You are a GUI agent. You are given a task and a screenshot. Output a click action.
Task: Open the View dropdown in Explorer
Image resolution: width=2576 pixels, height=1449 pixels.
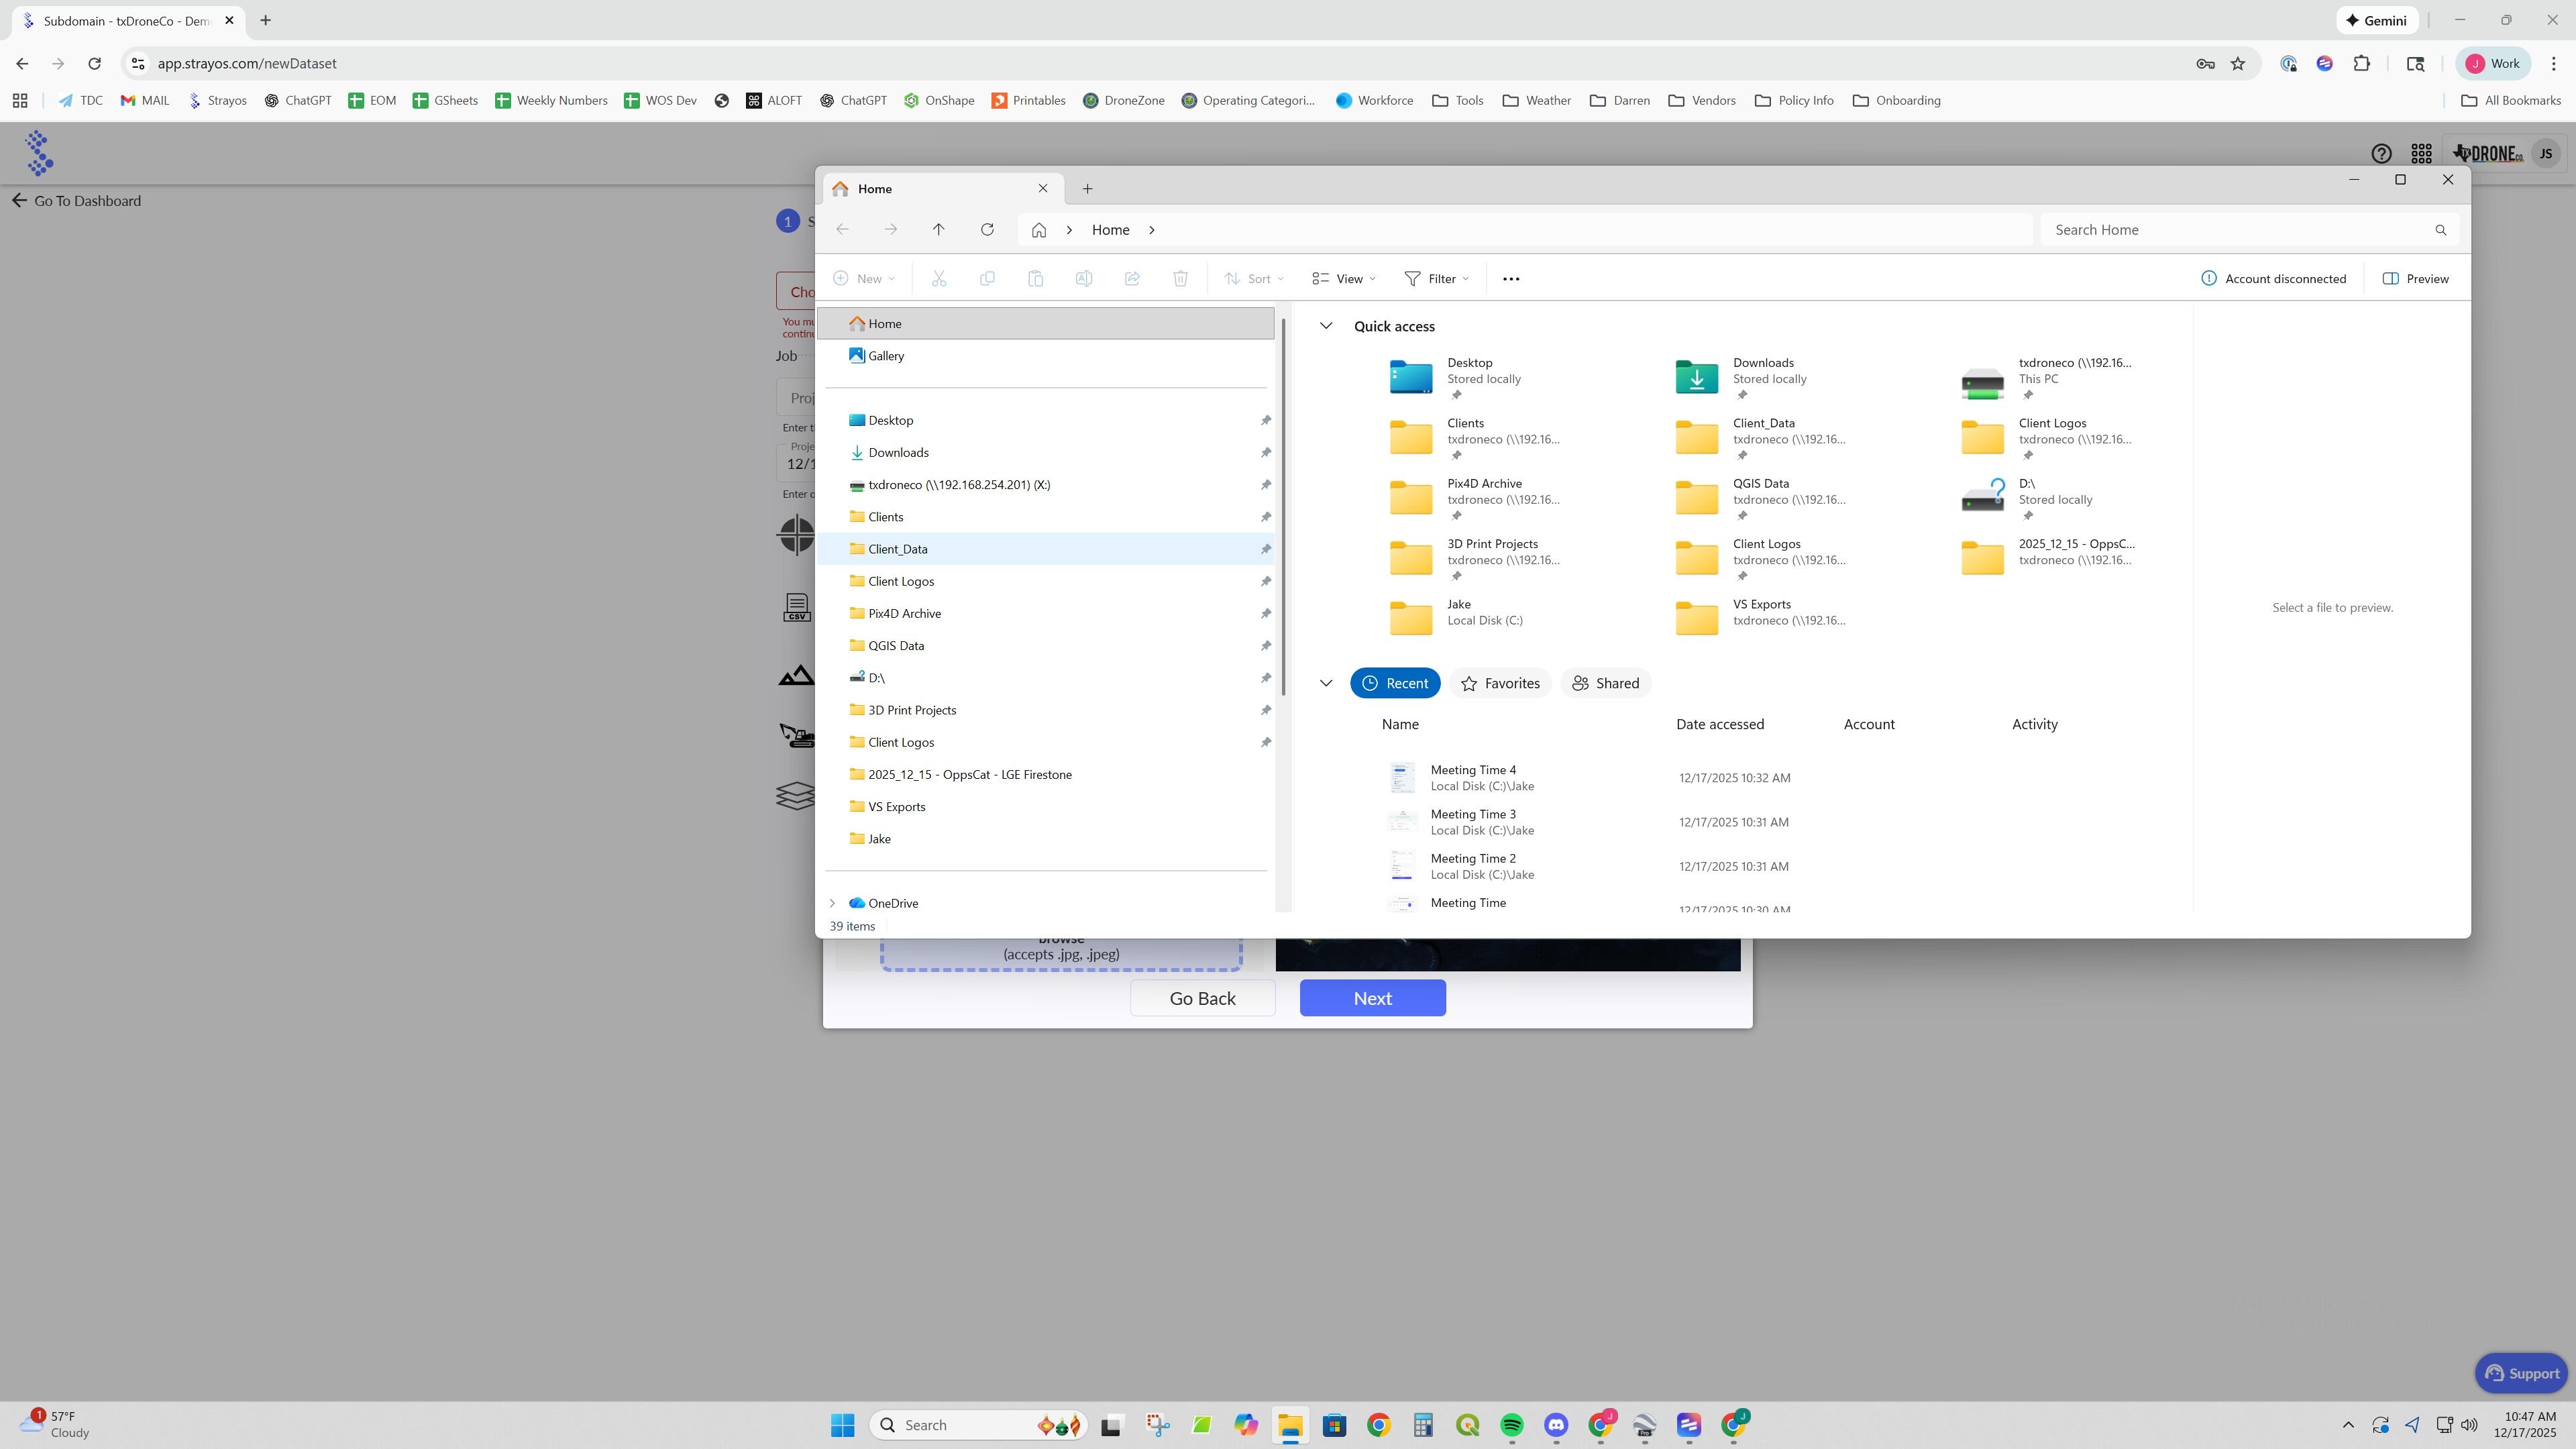pyautogui.click(x=1344, y=279)
